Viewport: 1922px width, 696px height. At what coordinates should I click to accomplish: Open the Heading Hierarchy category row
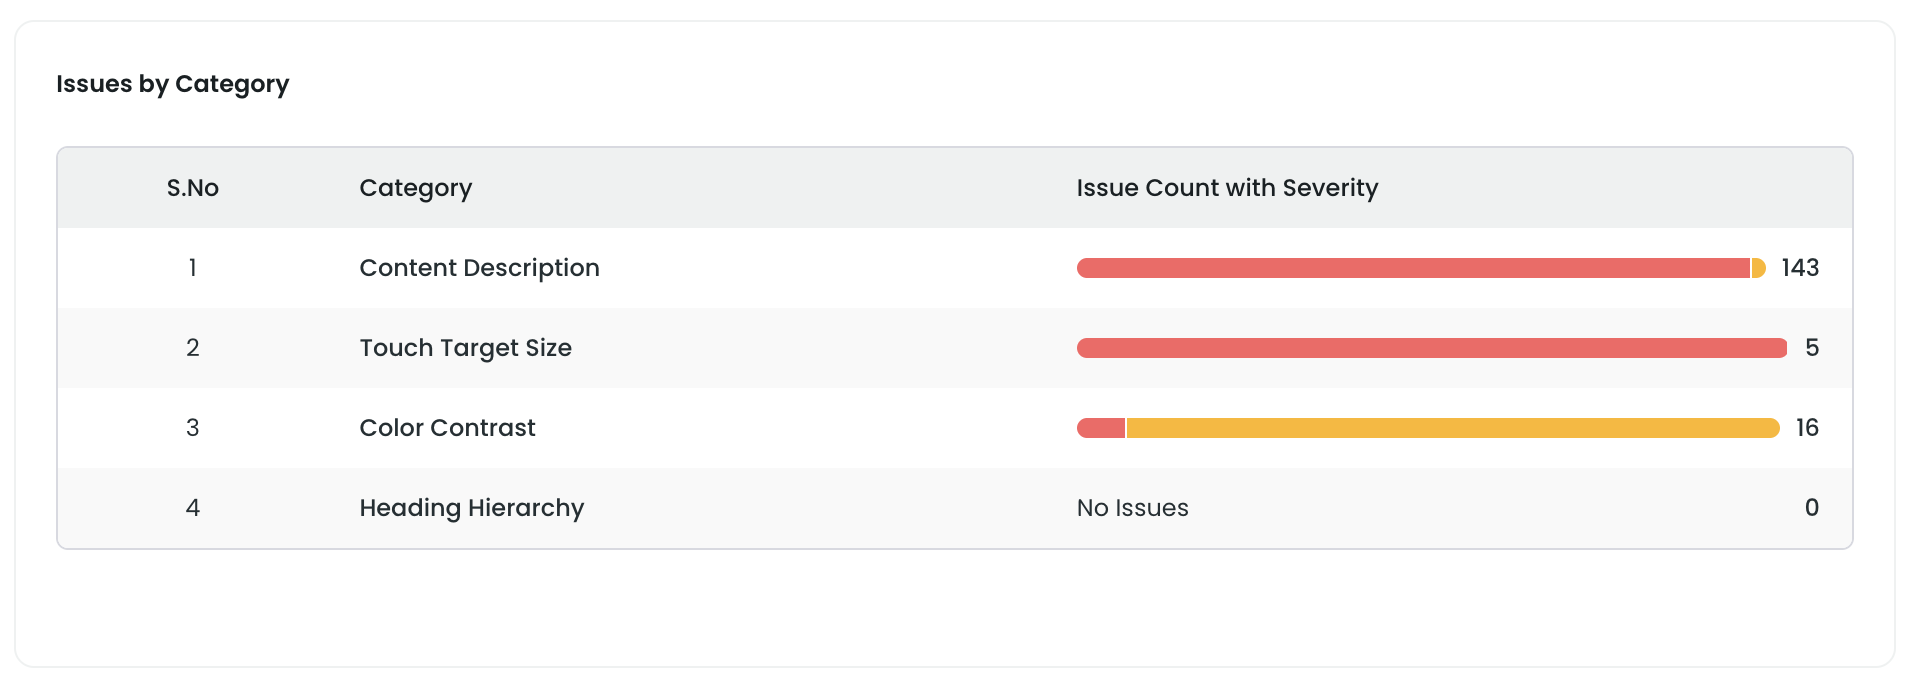(472, 508)
